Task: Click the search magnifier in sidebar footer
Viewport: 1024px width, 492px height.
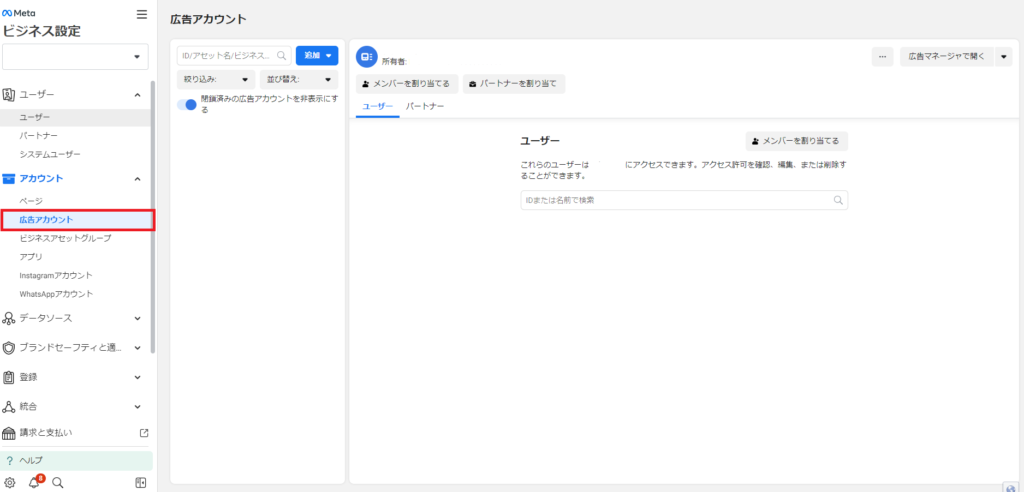Action: coord(58,482)
